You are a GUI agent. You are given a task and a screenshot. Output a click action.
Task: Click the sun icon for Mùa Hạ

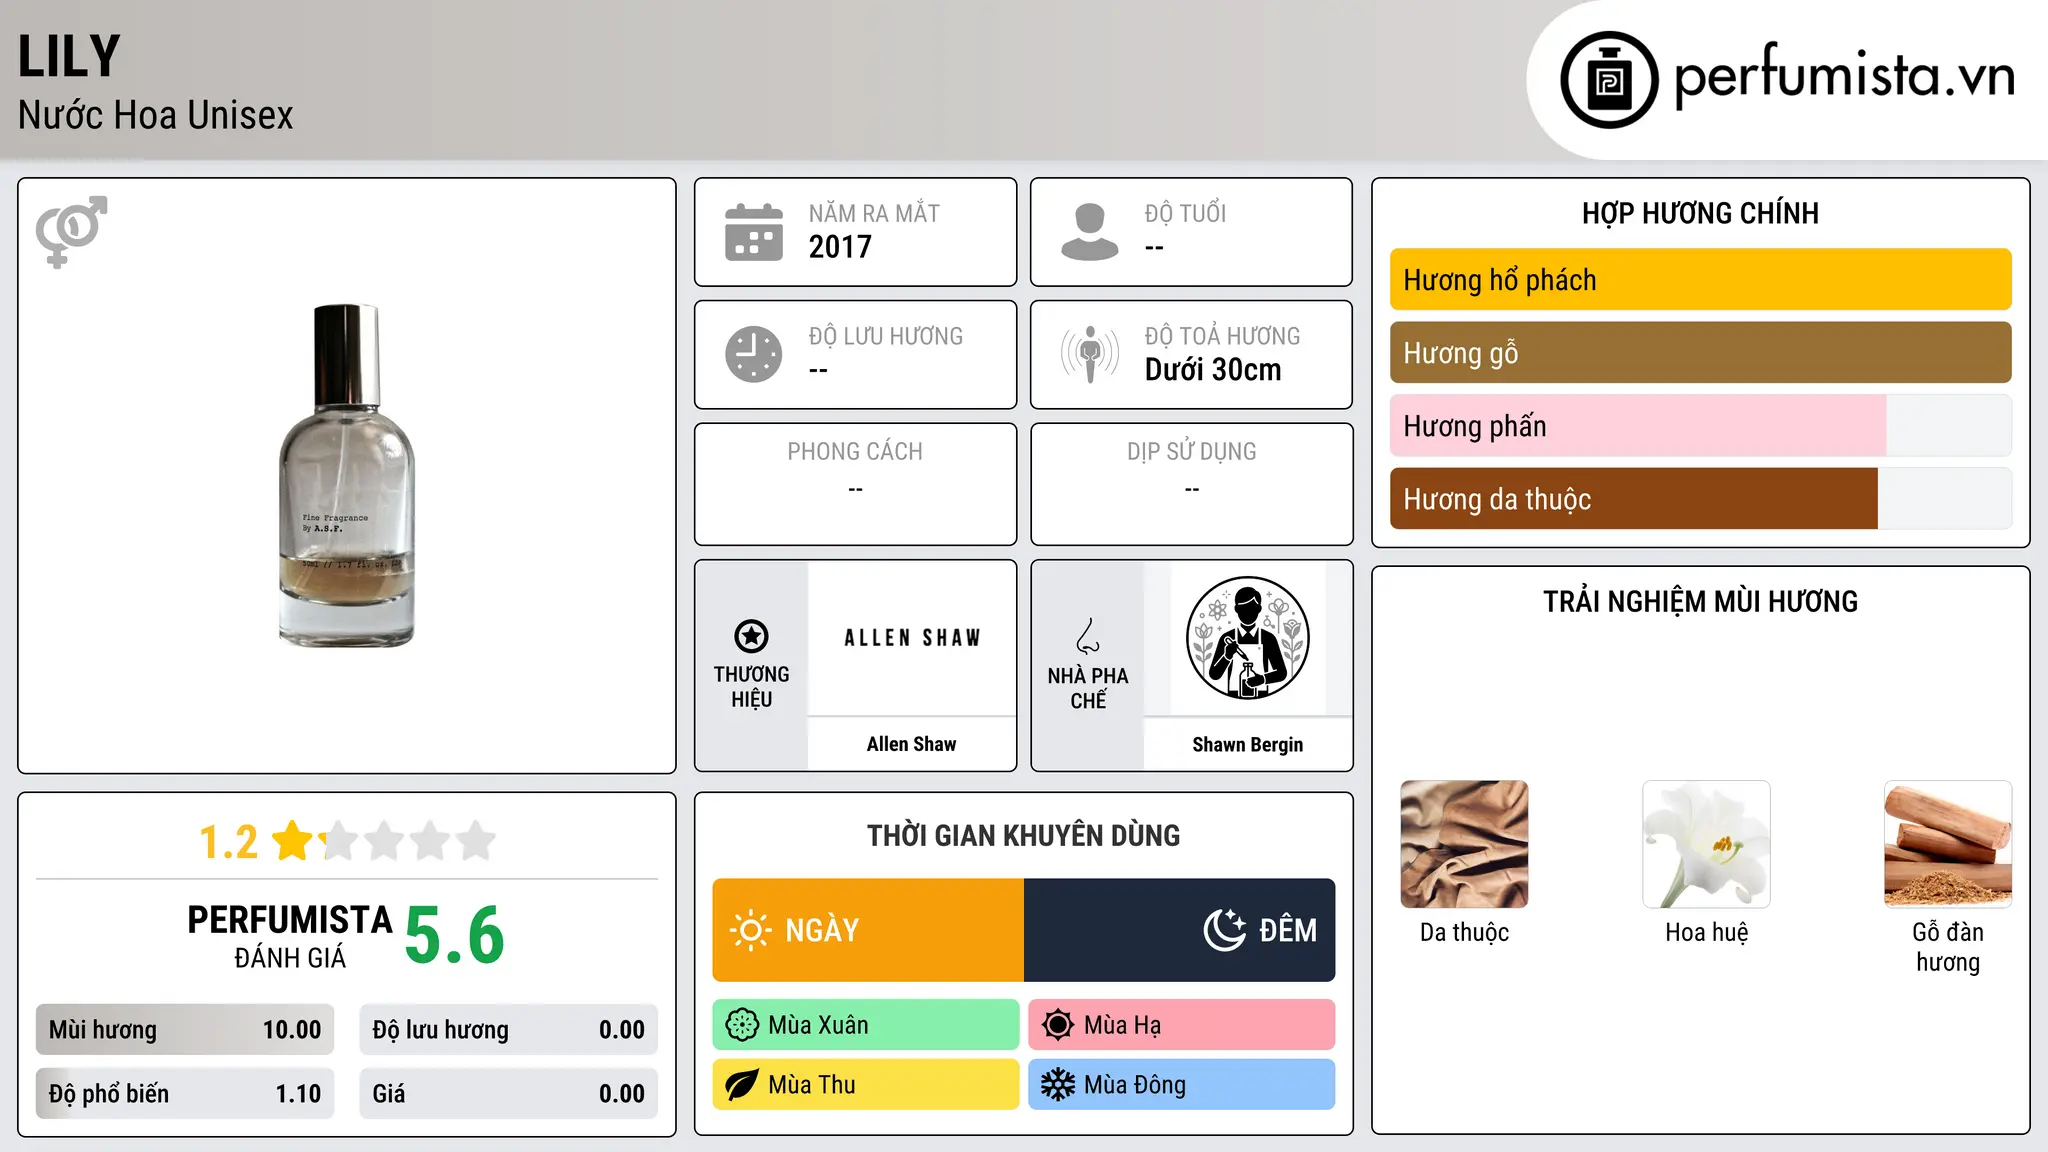(x=1058, y=1025)
